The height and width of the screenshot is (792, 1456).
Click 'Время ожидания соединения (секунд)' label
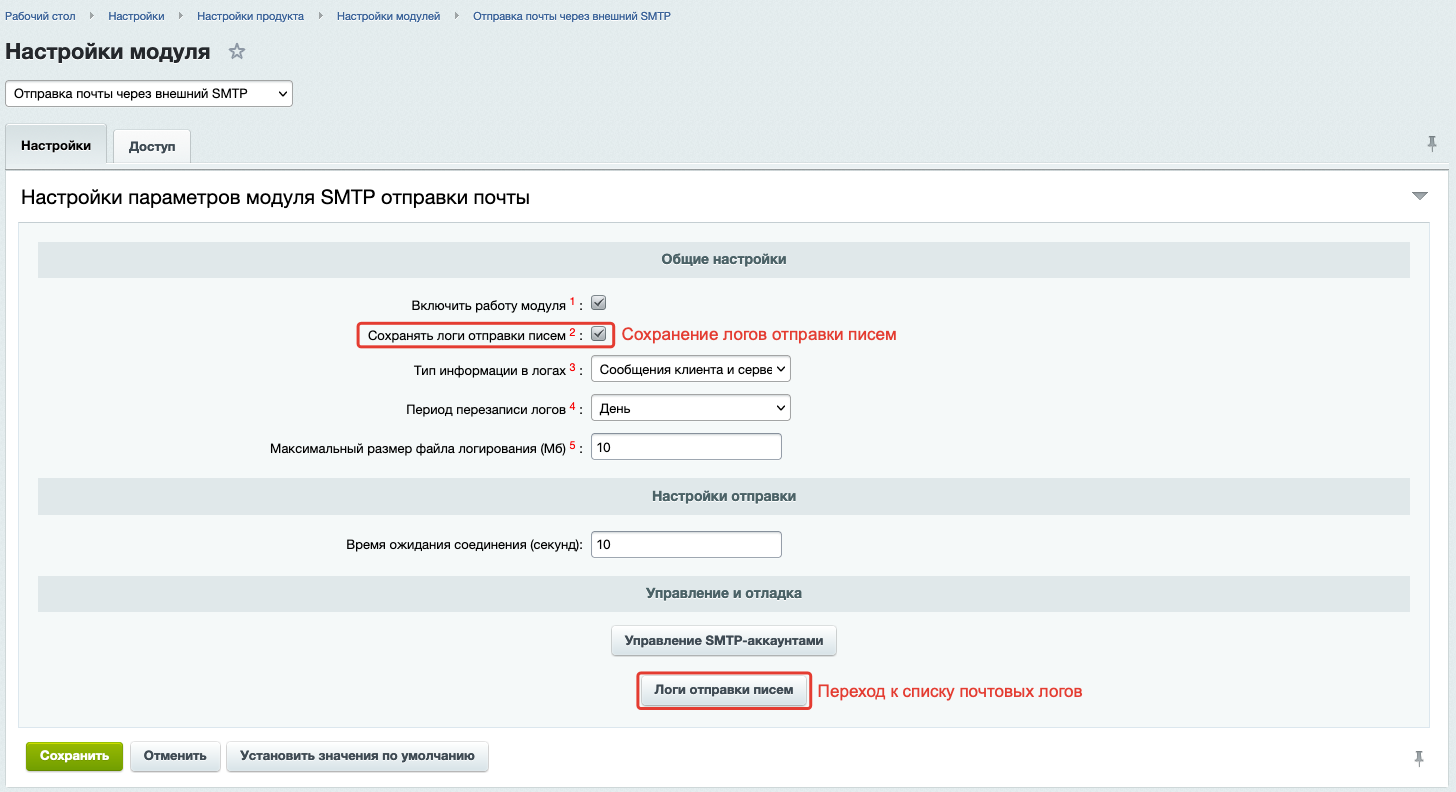[464, 544]
